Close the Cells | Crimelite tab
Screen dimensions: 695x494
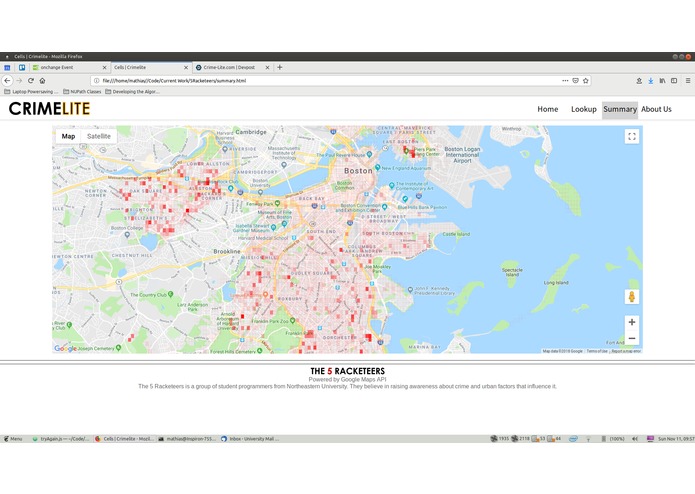coord(186,67)
